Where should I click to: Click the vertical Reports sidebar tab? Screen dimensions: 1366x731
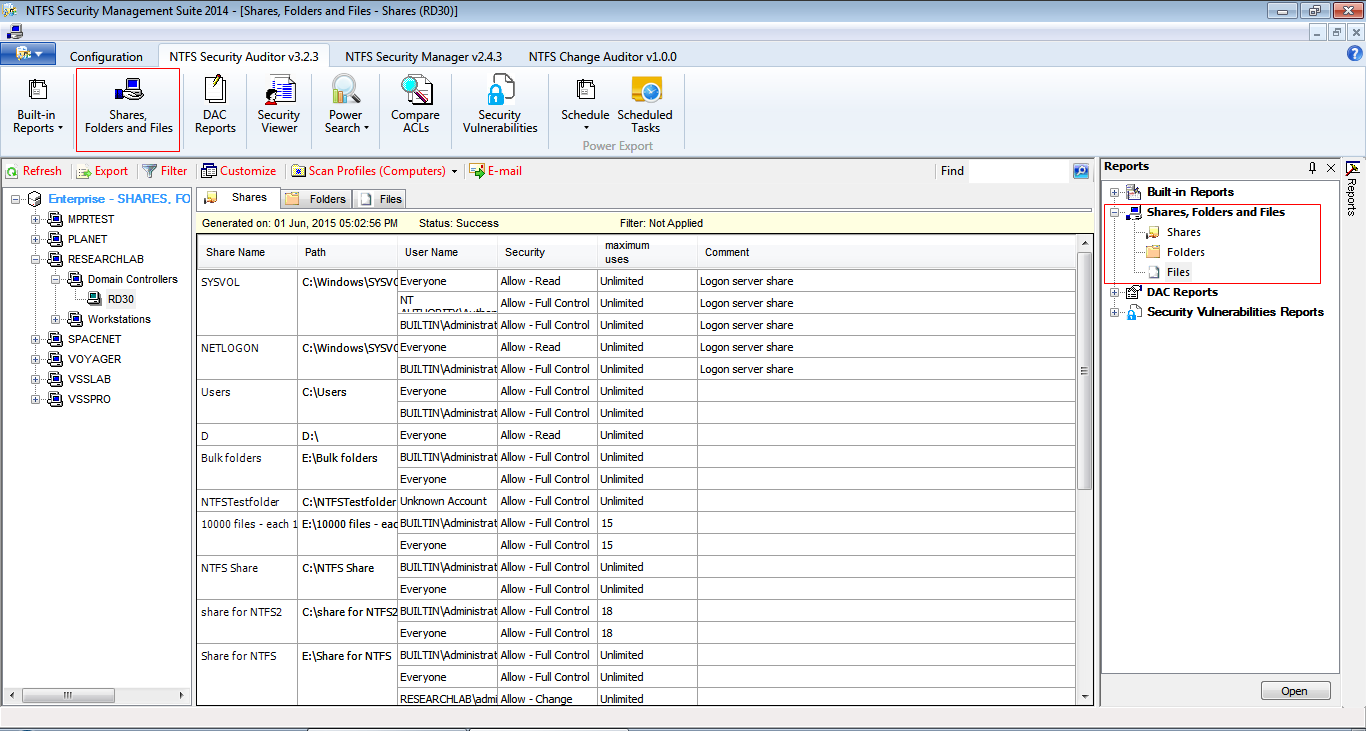click(1352, 188)
